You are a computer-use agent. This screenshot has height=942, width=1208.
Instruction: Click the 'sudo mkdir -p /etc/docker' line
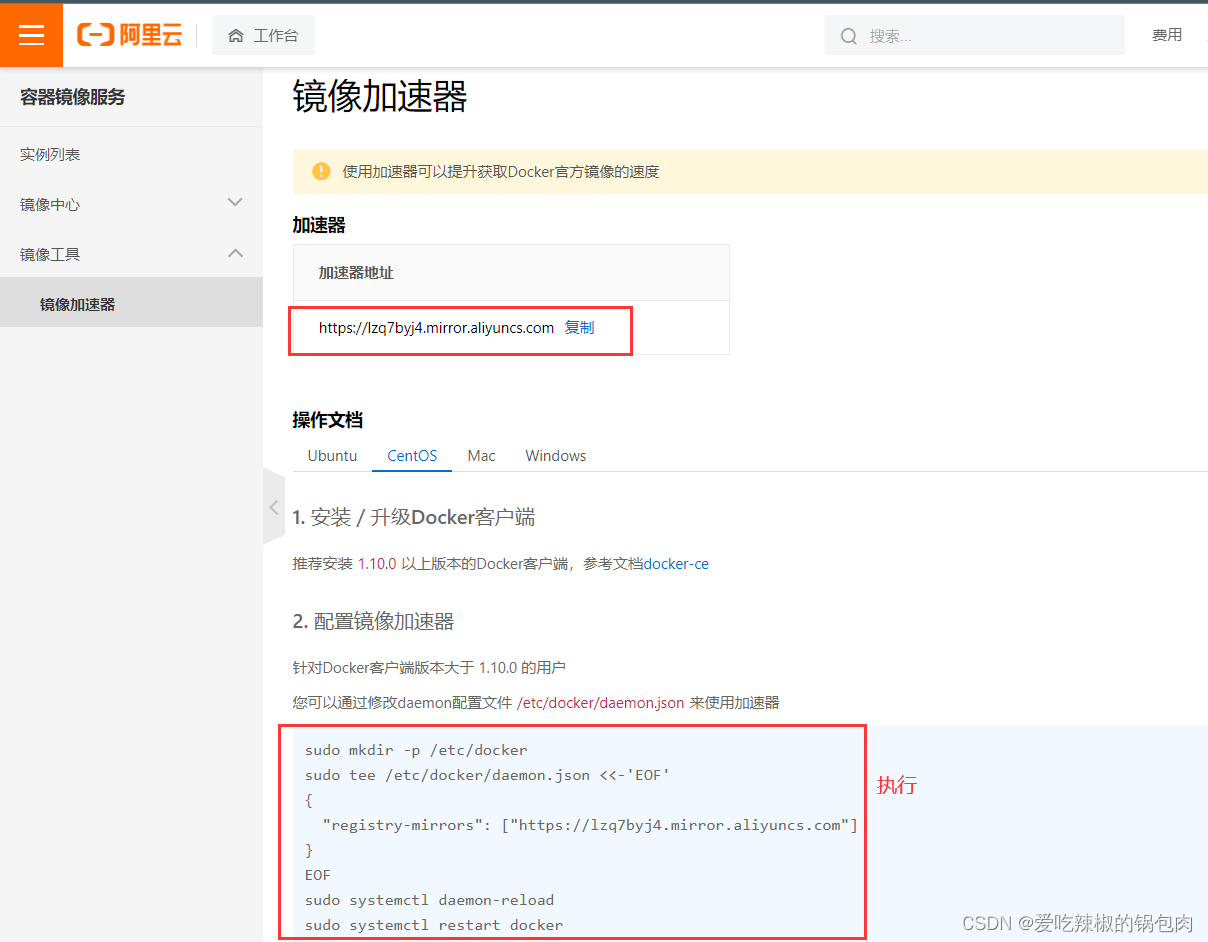(416, 749)
